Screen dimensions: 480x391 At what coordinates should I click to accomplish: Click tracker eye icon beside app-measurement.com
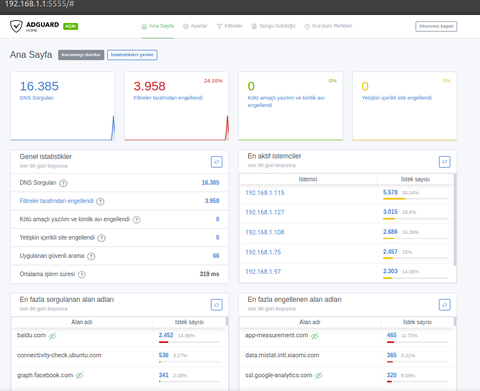315,336
